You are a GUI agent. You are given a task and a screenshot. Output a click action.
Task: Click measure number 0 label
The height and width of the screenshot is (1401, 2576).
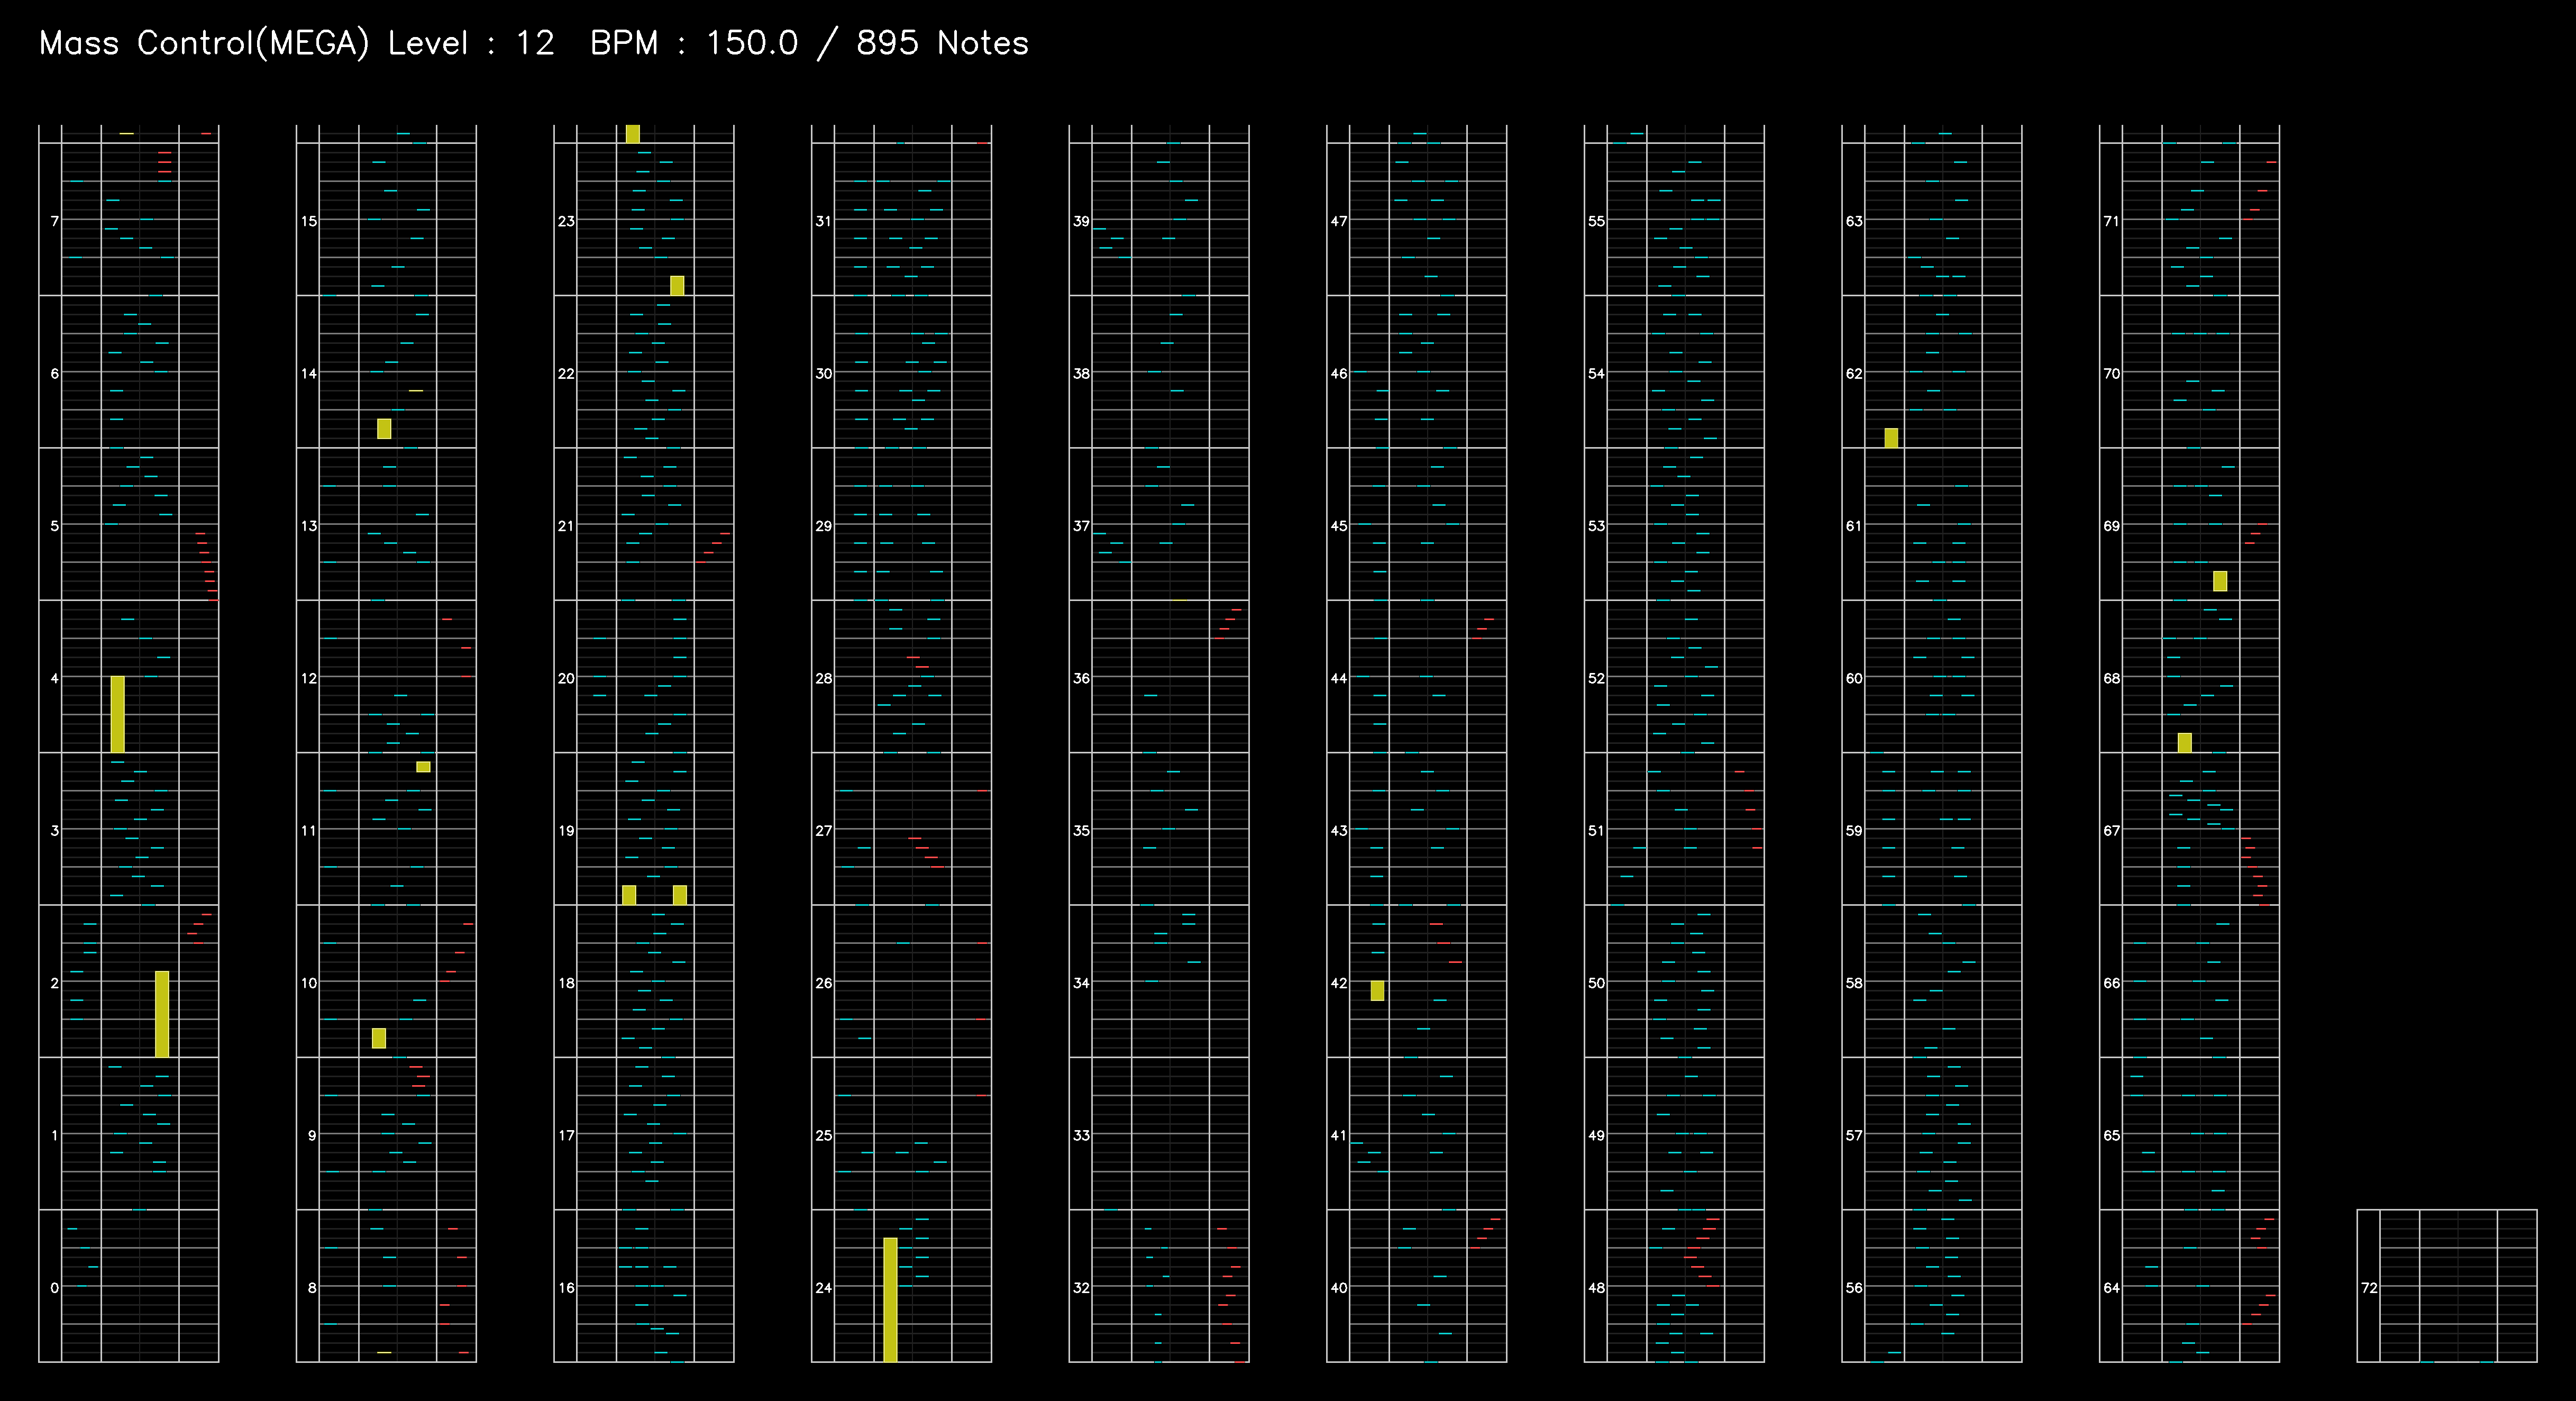tap(54, 1287)
